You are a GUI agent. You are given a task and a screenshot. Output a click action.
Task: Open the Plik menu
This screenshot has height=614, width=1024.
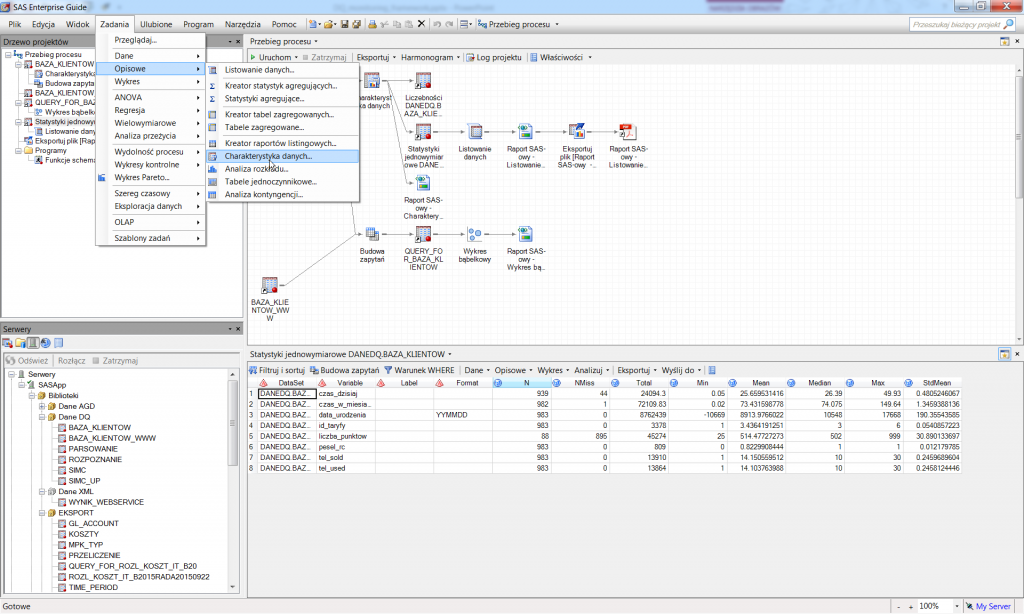pos(15,24)
